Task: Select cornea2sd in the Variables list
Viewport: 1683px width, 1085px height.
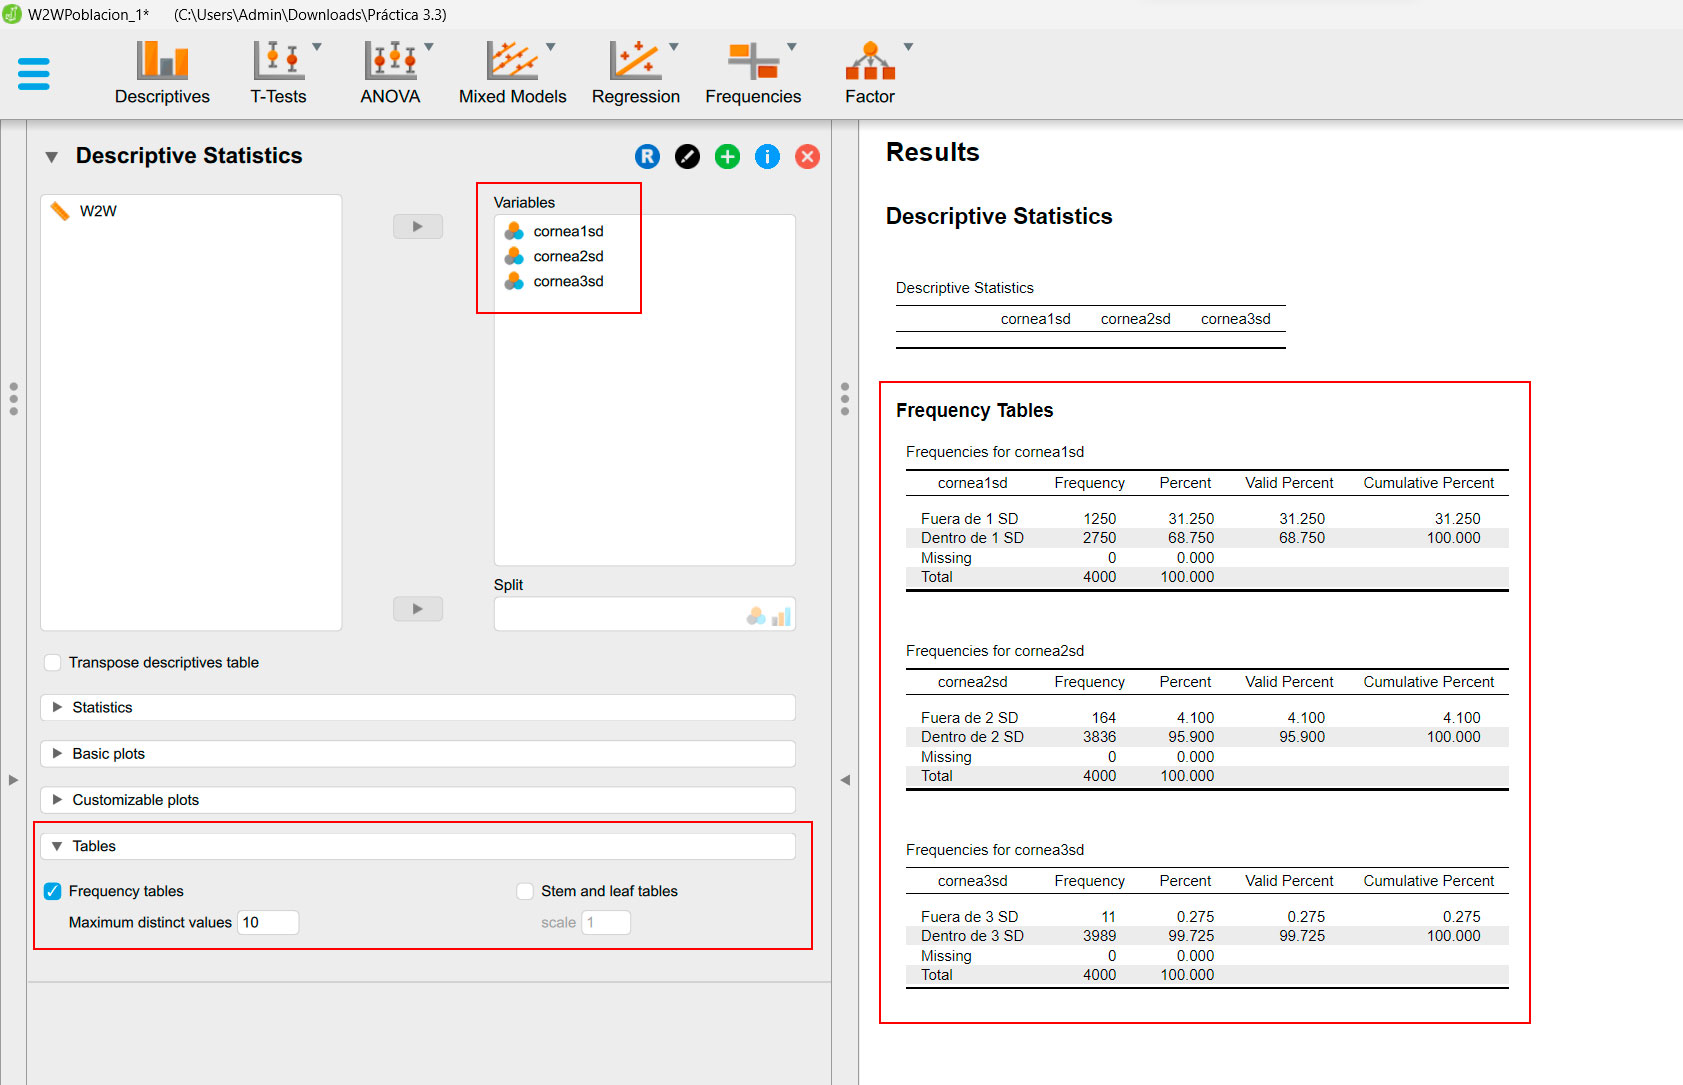Action: coord(568,256)
